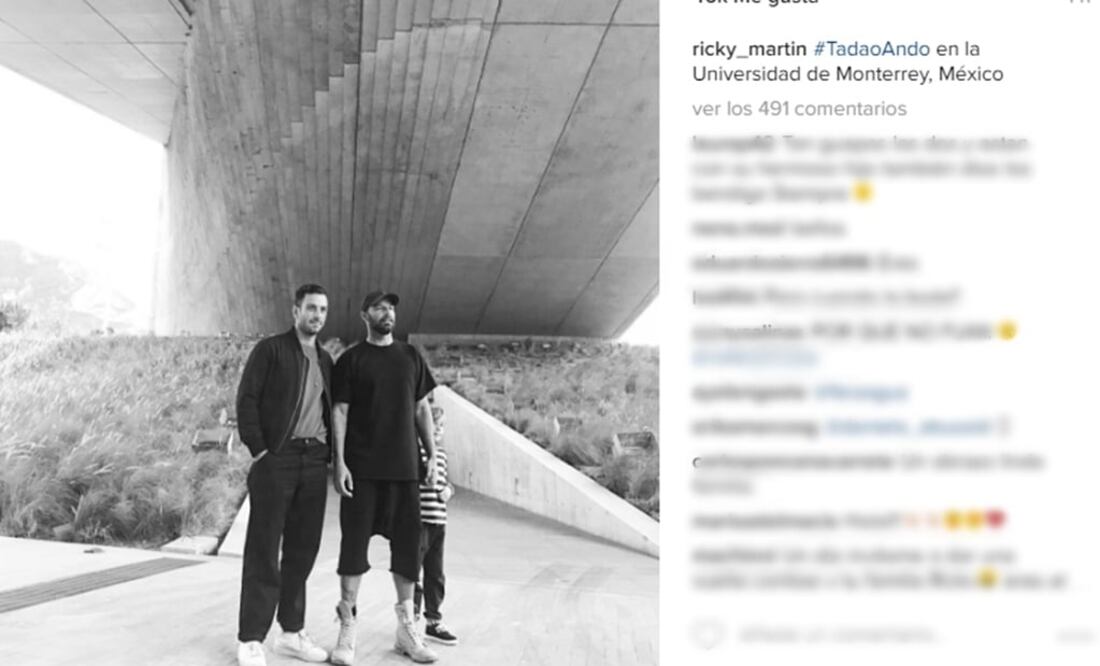Open username of the last blurred comment
This screenshot has width=1100, height=666.
(733, 555)
